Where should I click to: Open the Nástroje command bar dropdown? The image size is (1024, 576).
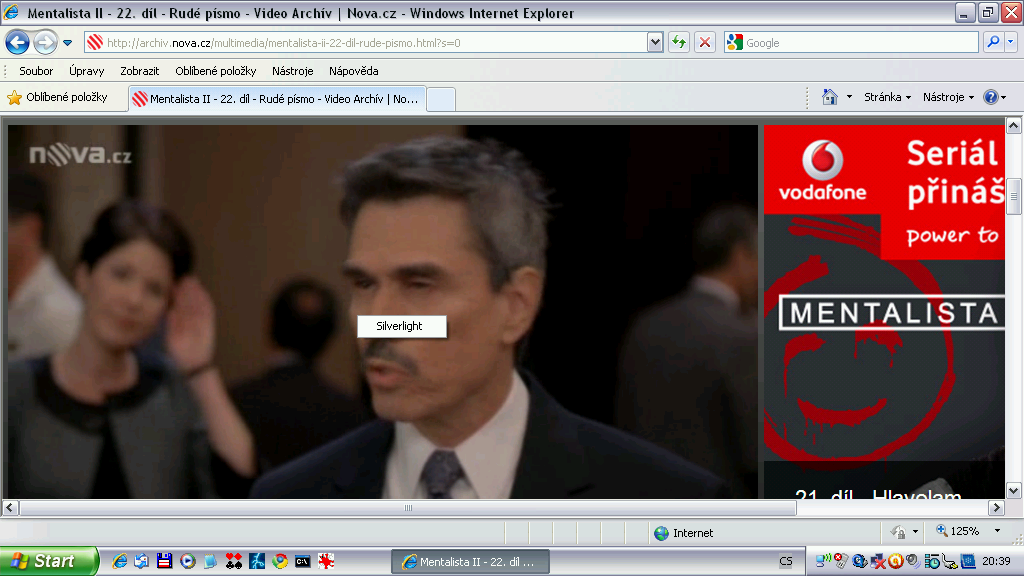click(948, 97)
